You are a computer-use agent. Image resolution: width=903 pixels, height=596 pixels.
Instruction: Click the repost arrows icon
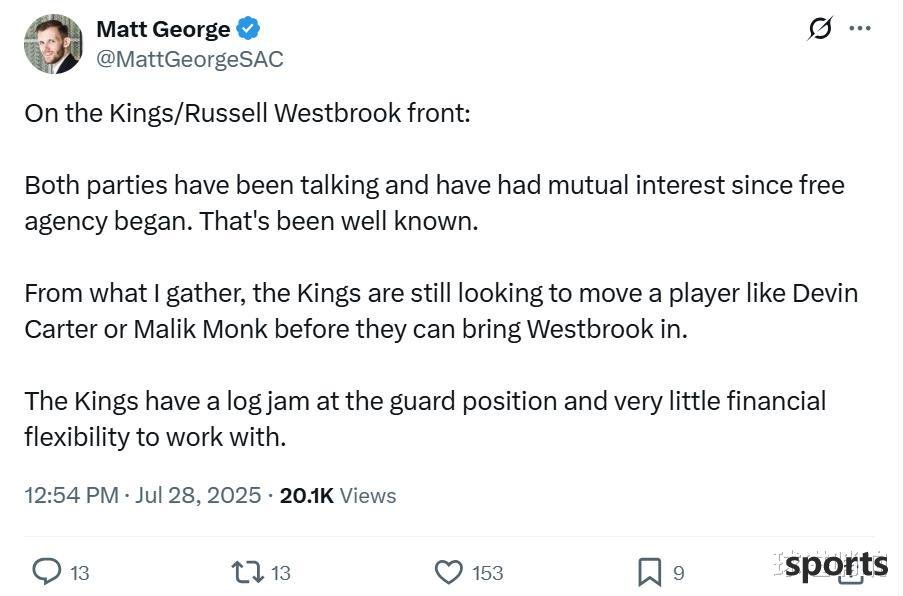[246, 572]
